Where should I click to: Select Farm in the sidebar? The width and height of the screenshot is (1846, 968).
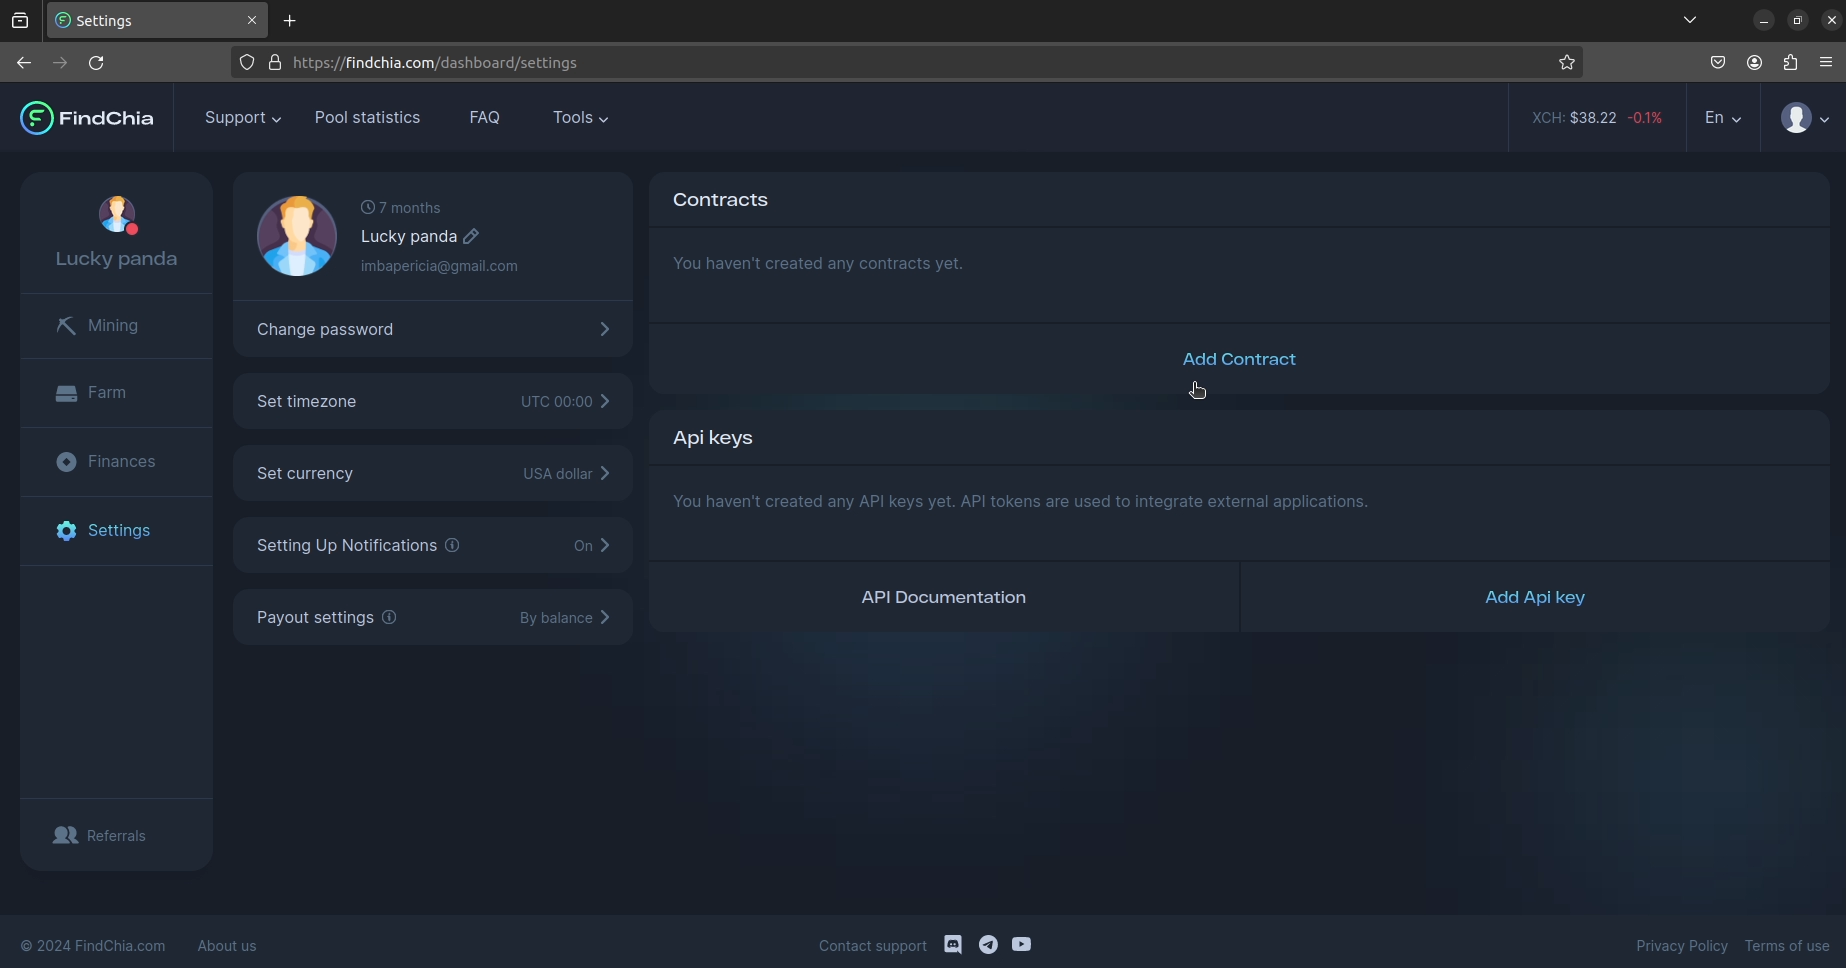click(116, 393)
